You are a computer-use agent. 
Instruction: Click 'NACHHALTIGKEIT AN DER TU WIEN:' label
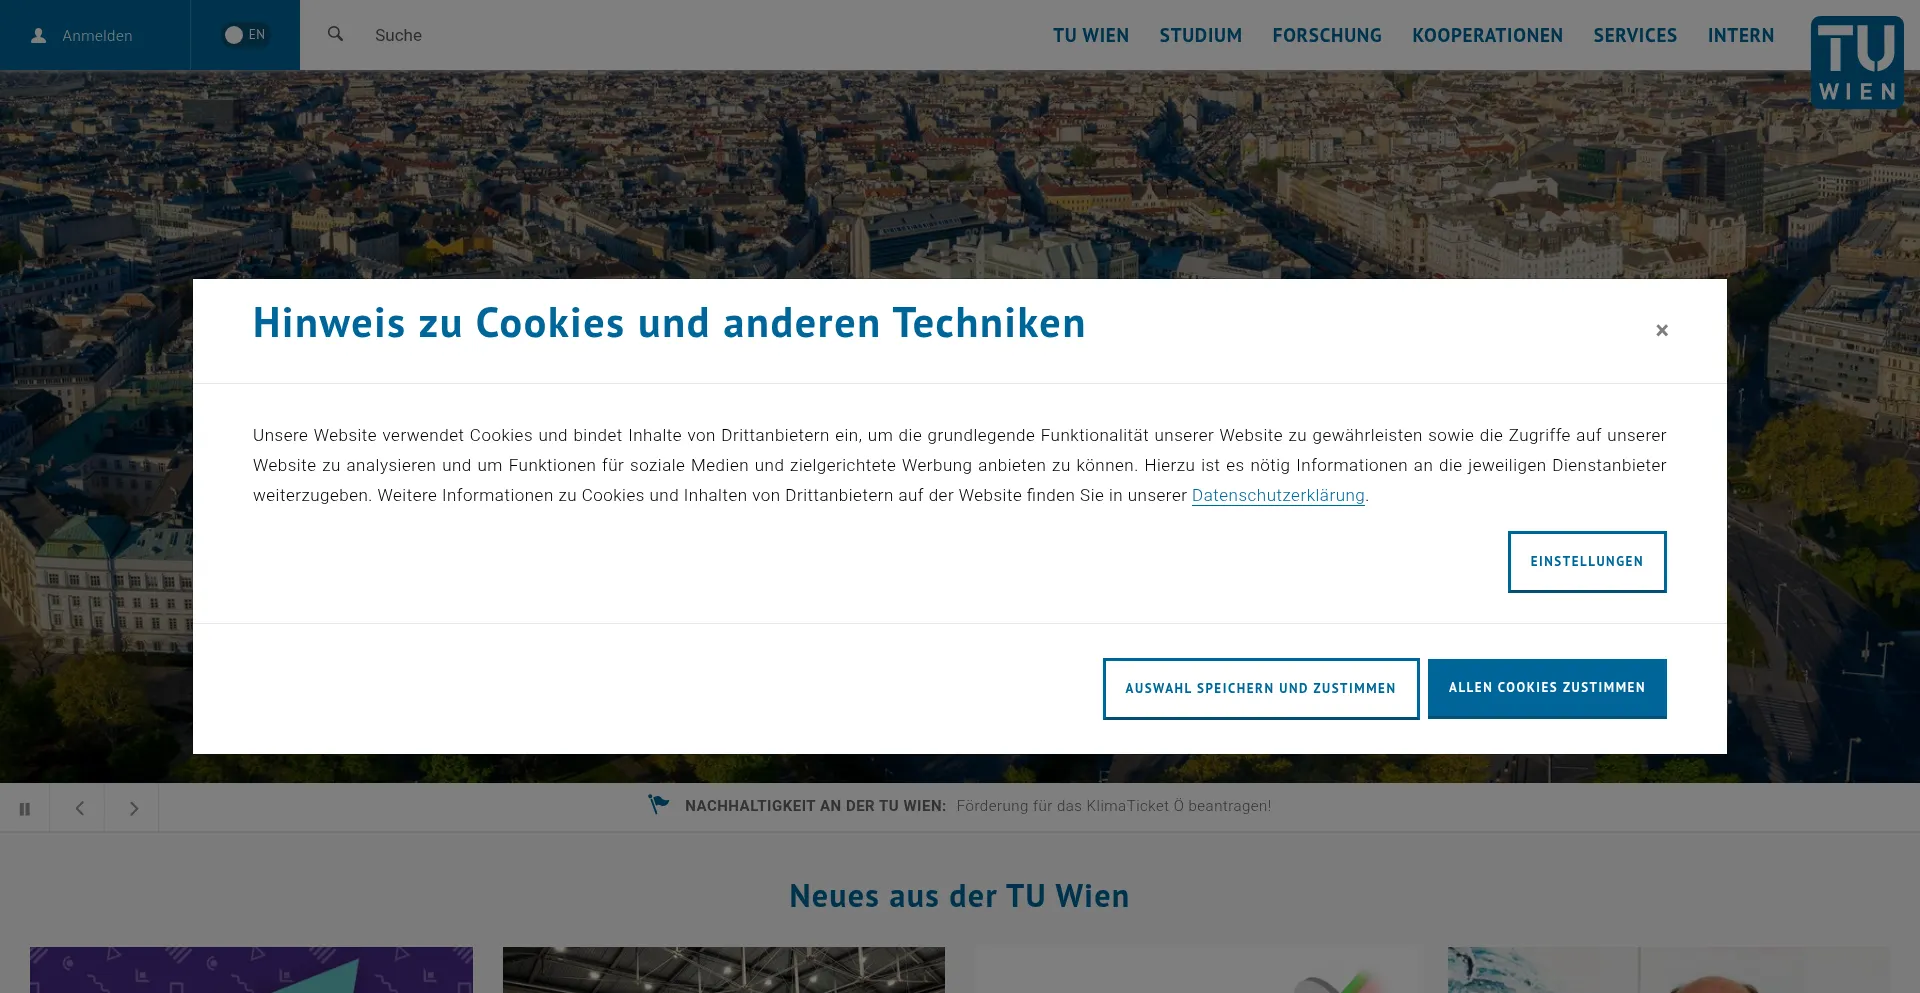click(815, 806)
